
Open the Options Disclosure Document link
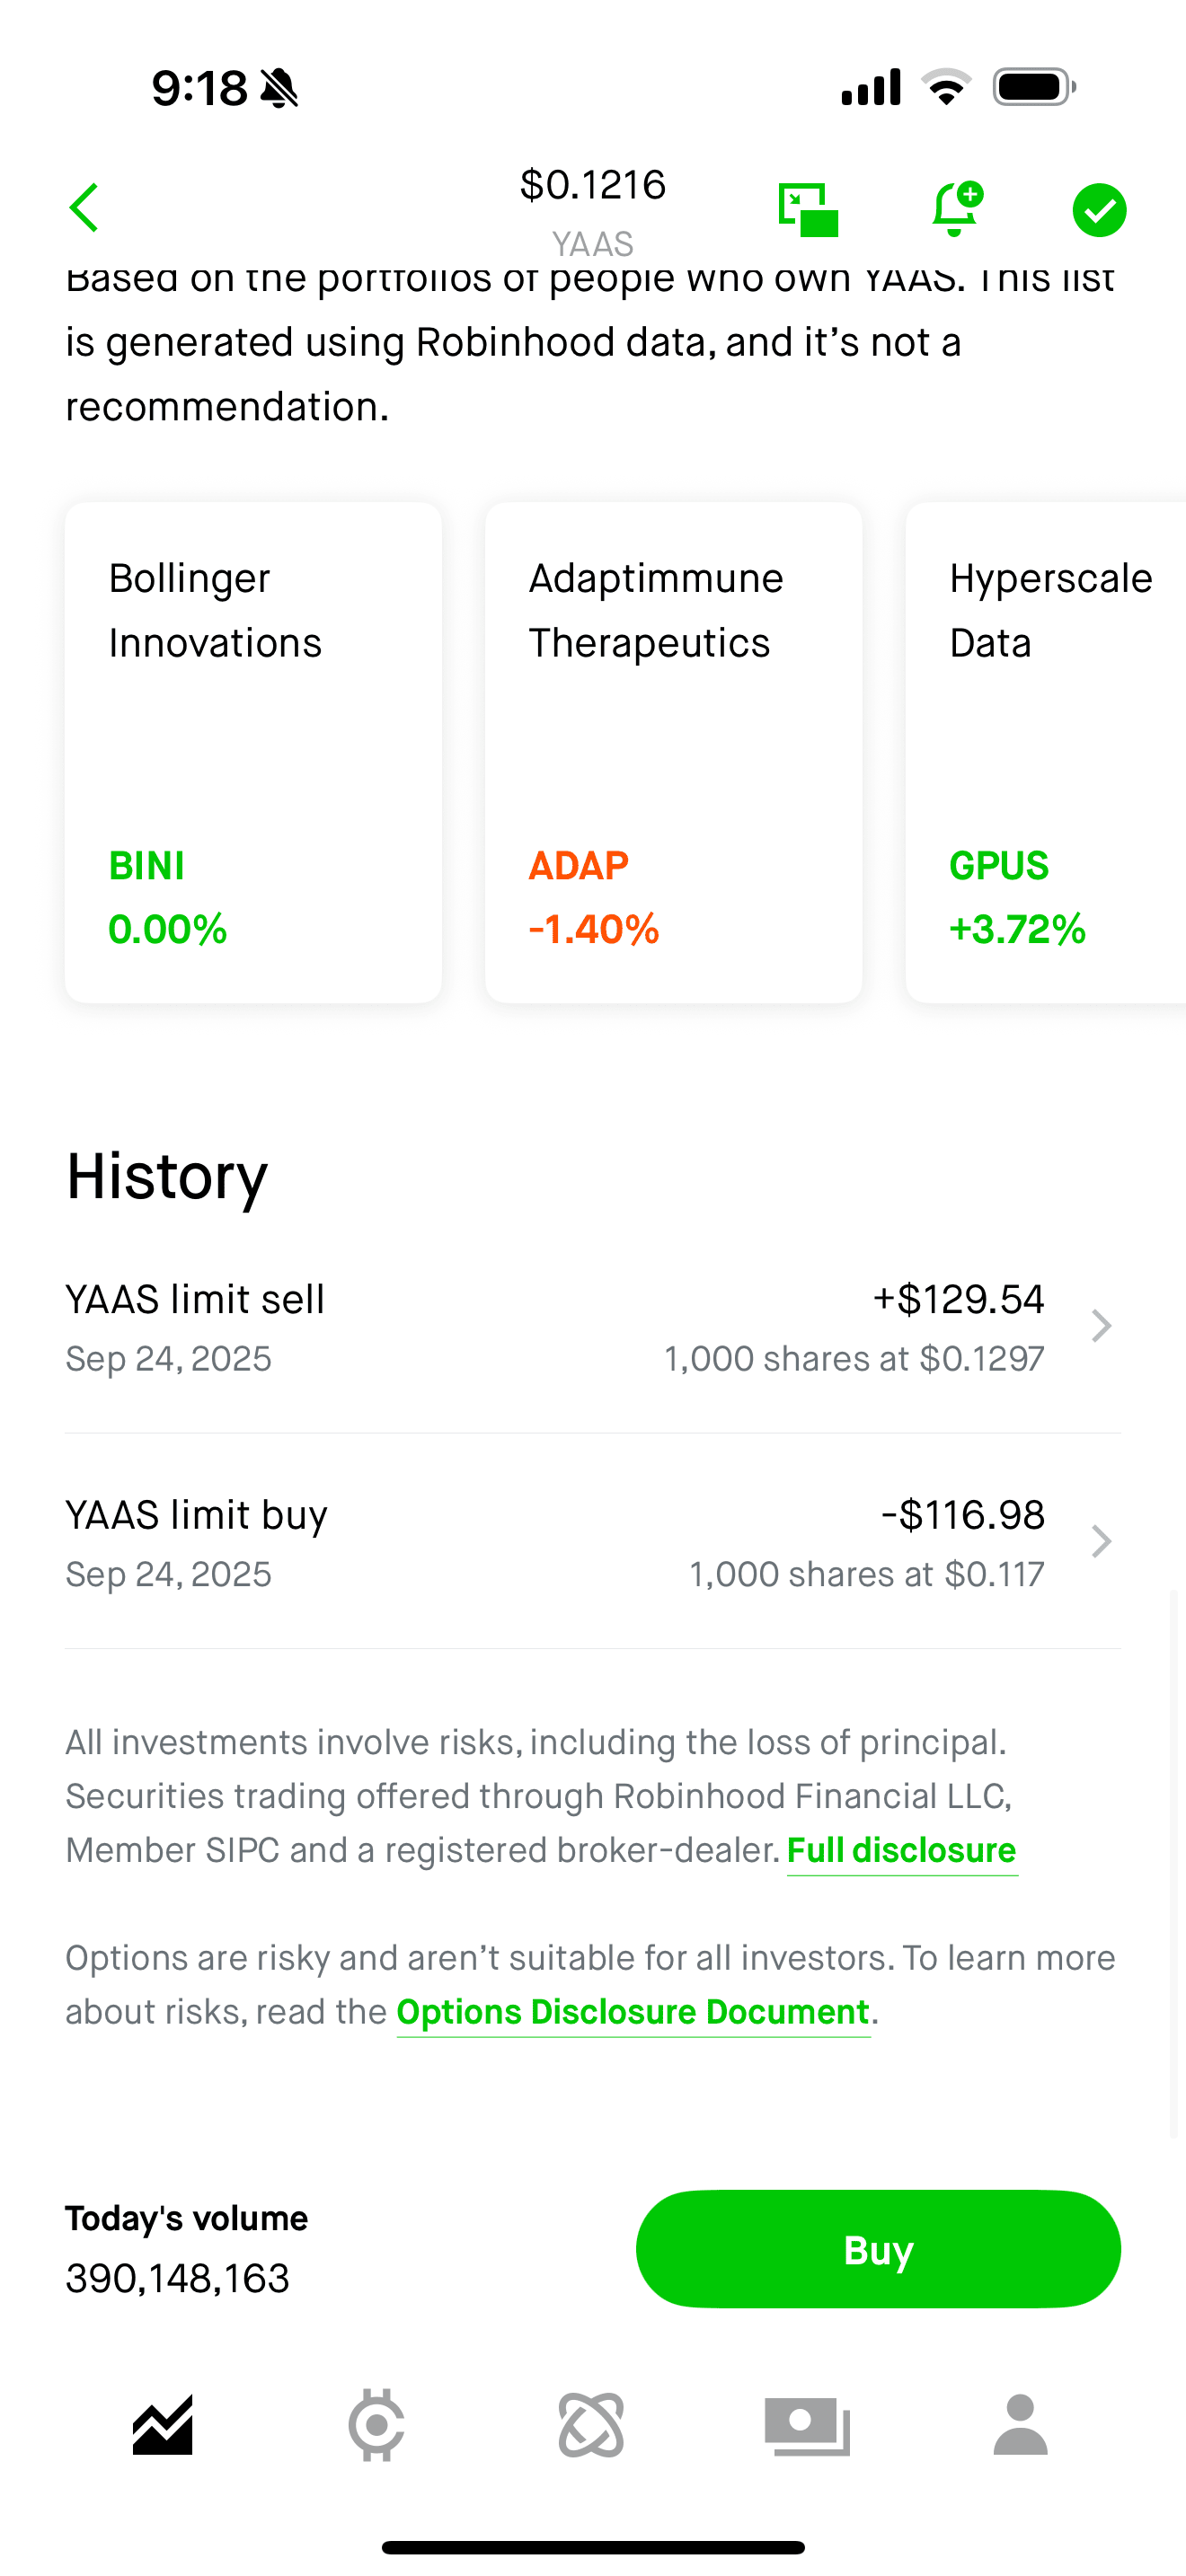click(x=633, y=2012)
